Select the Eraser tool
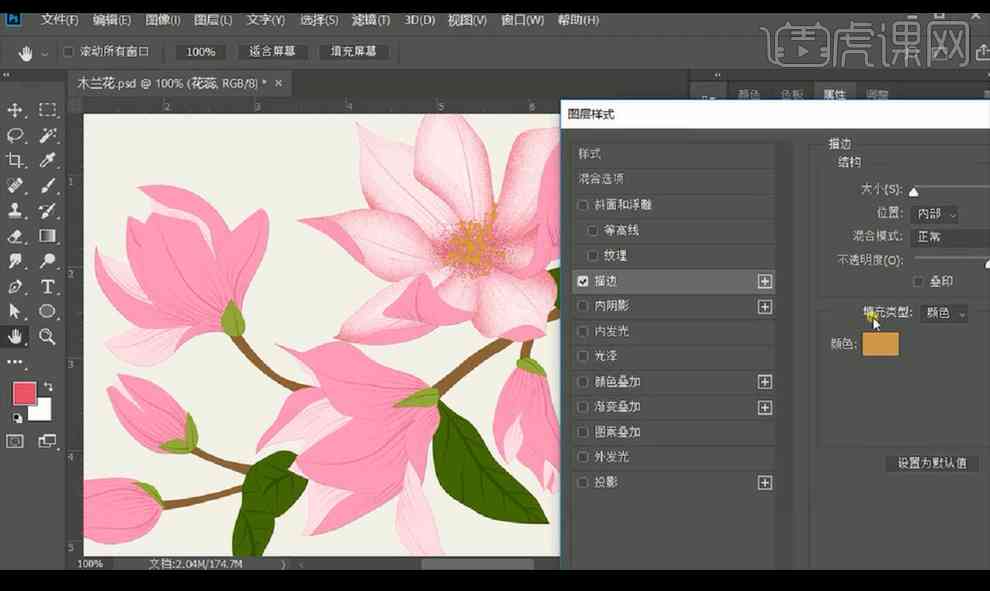The height and width of the screenshot is (591, 990). click(15, 236)
